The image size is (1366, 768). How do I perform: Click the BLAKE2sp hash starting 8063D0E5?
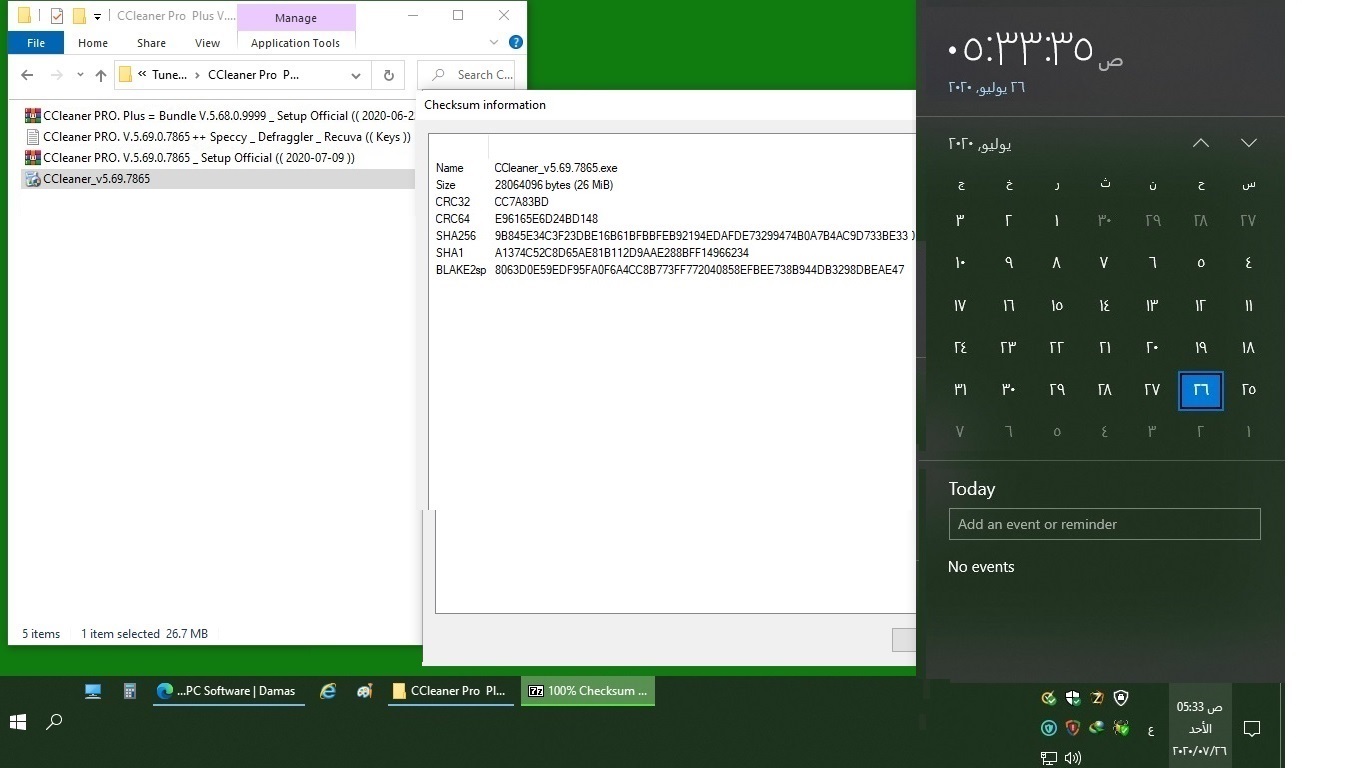point(699,270)
